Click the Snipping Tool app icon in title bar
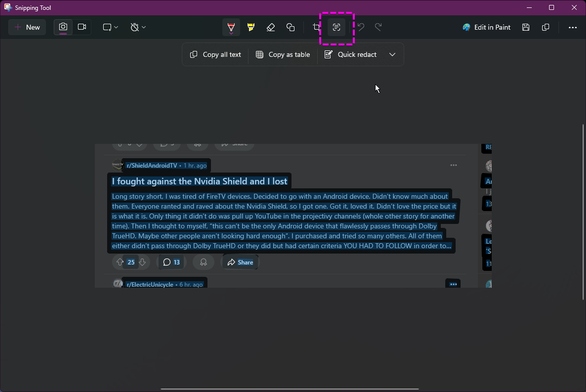 click(x=7, y=7)
